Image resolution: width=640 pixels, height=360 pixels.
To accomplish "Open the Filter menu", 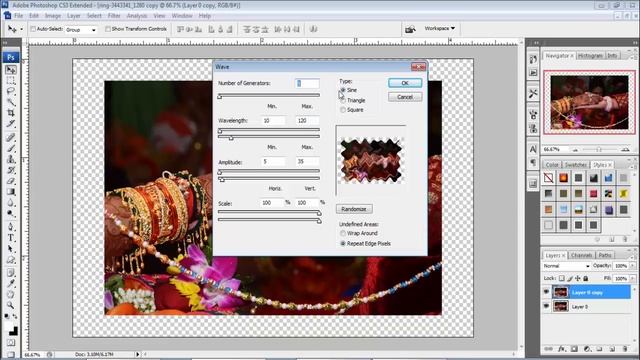I will (x=114, y=16).
